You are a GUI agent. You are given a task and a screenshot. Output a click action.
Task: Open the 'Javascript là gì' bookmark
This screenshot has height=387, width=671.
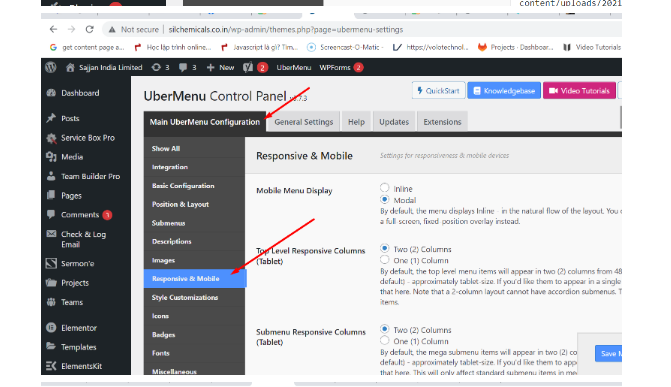tap(260, 47)
